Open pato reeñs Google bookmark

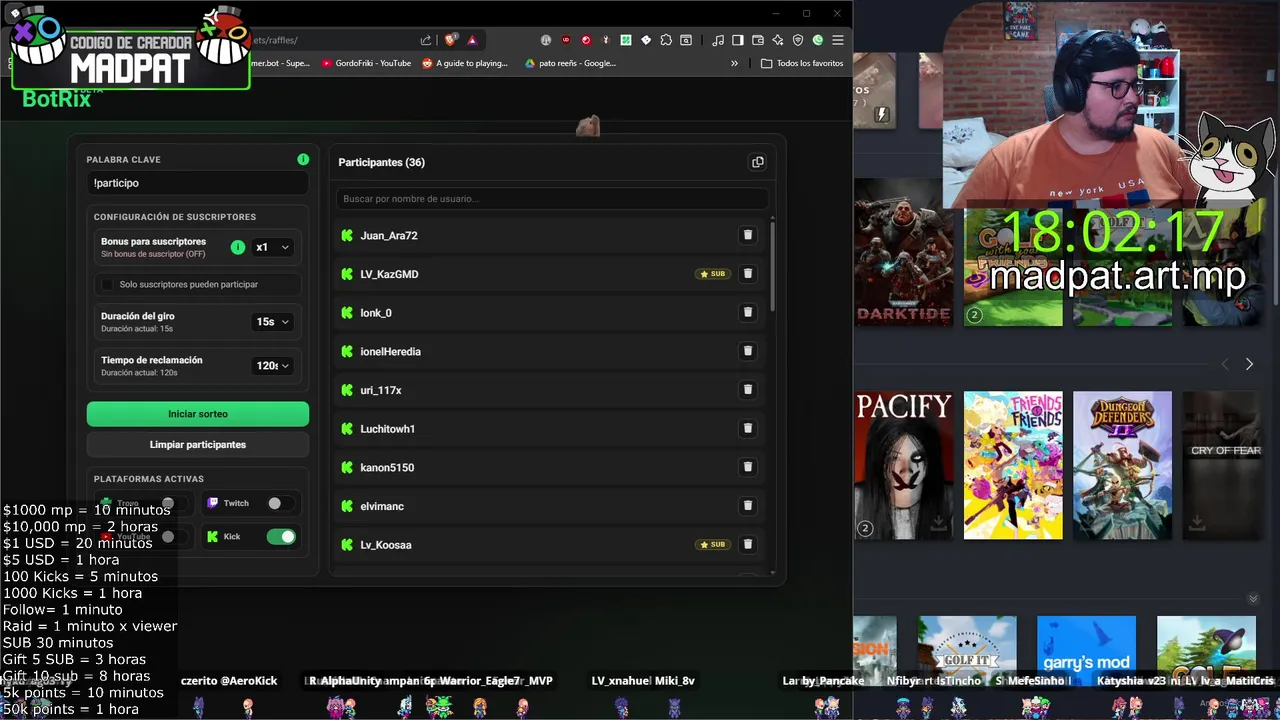click(570, 63)
